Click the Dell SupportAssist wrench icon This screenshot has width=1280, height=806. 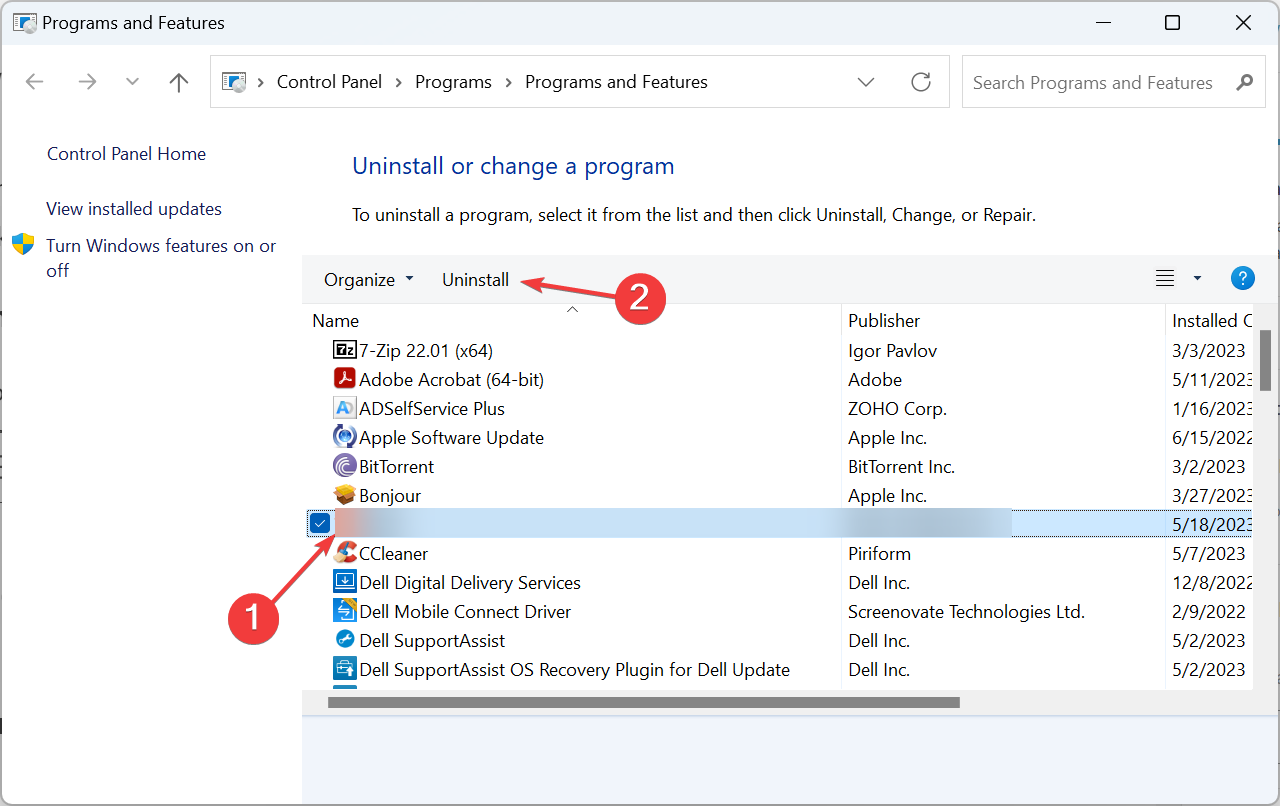click(x=344, y=640)
